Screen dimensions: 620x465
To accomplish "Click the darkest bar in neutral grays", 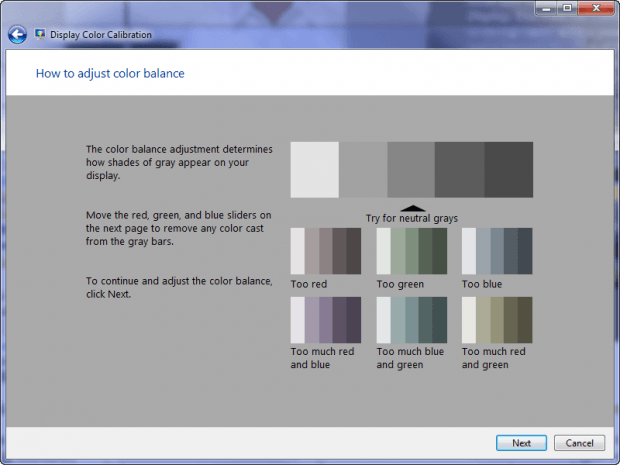I will click(x=508, y=170).
